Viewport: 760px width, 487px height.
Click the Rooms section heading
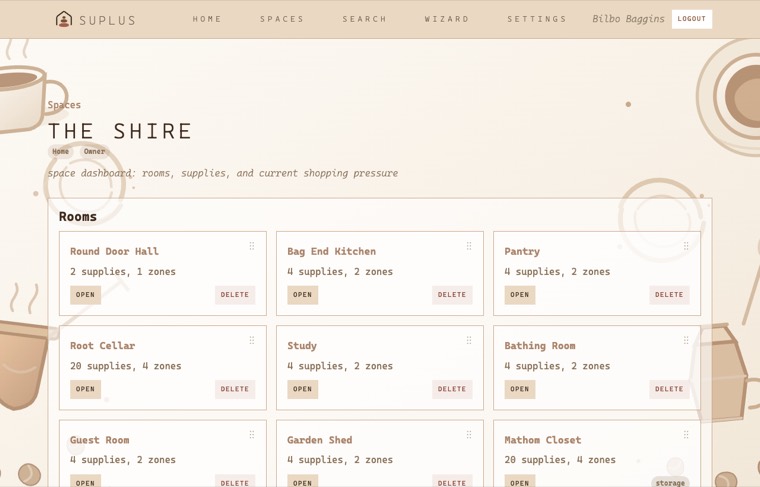click(78, 217)
